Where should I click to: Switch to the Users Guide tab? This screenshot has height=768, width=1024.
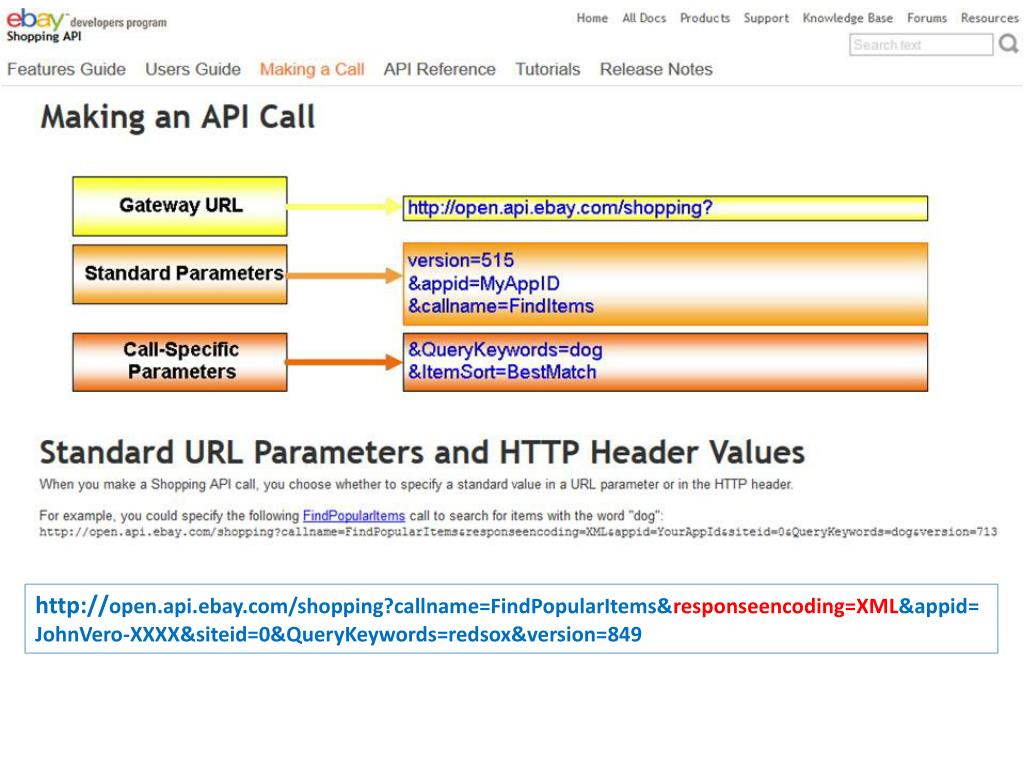click(x=193, y=69)
